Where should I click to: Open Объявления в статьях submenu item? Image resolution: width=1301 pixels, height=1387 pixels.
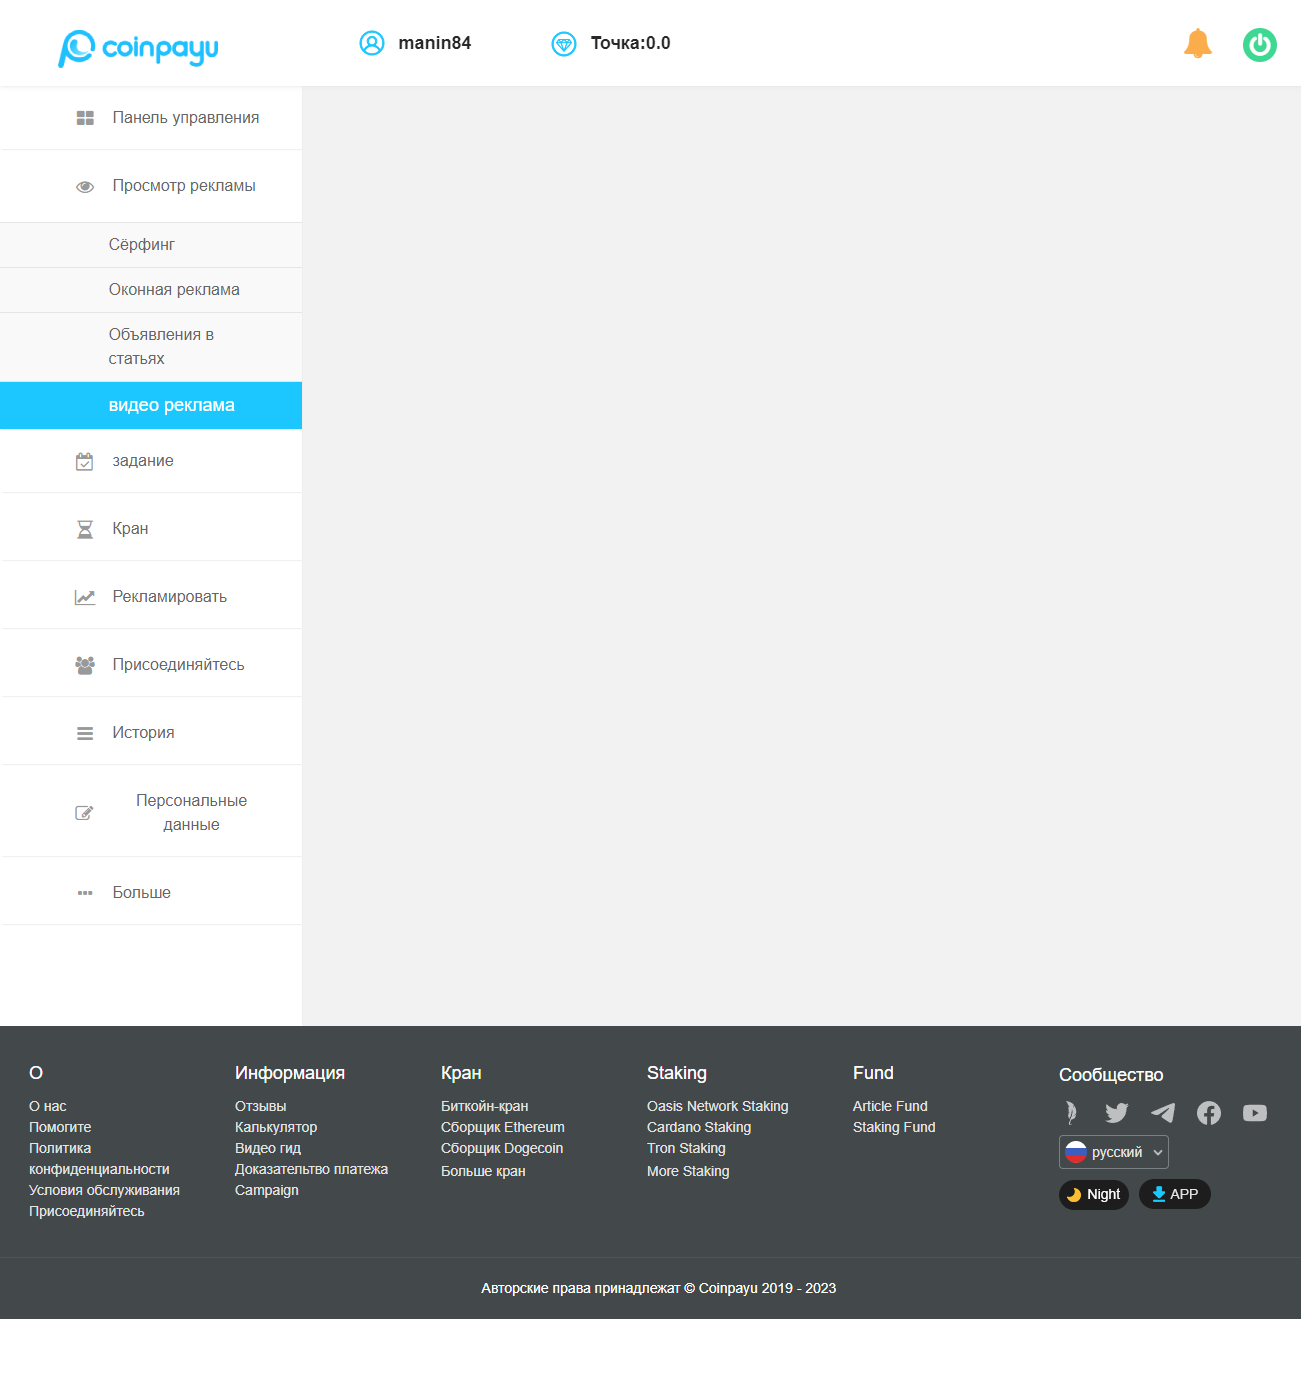pos(151,347)
